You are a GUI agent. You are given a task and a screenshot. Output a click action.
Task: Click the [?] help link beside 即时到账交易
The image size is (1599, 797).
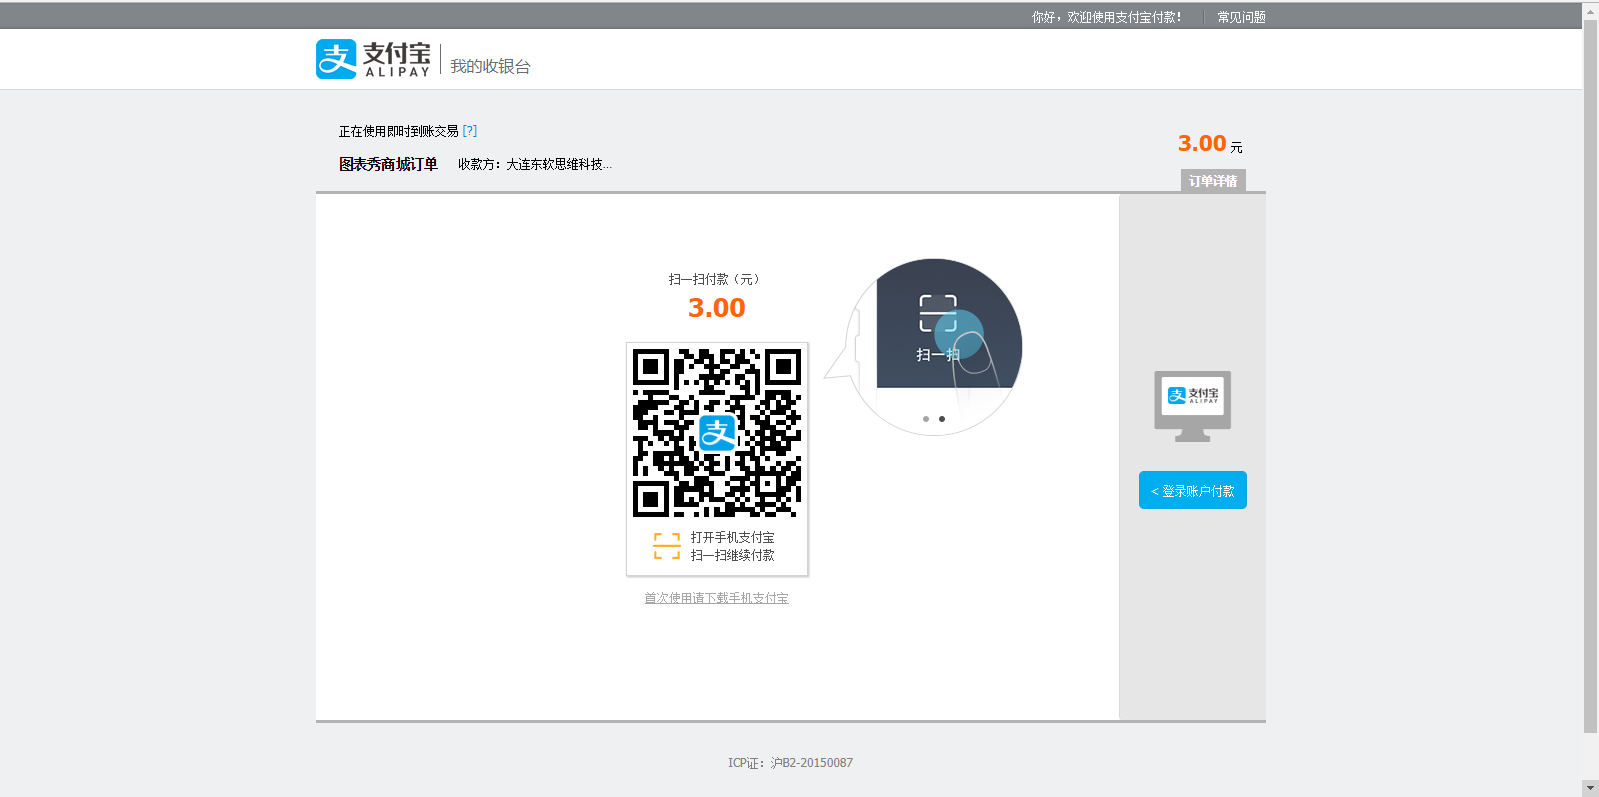tap(470, 131)
